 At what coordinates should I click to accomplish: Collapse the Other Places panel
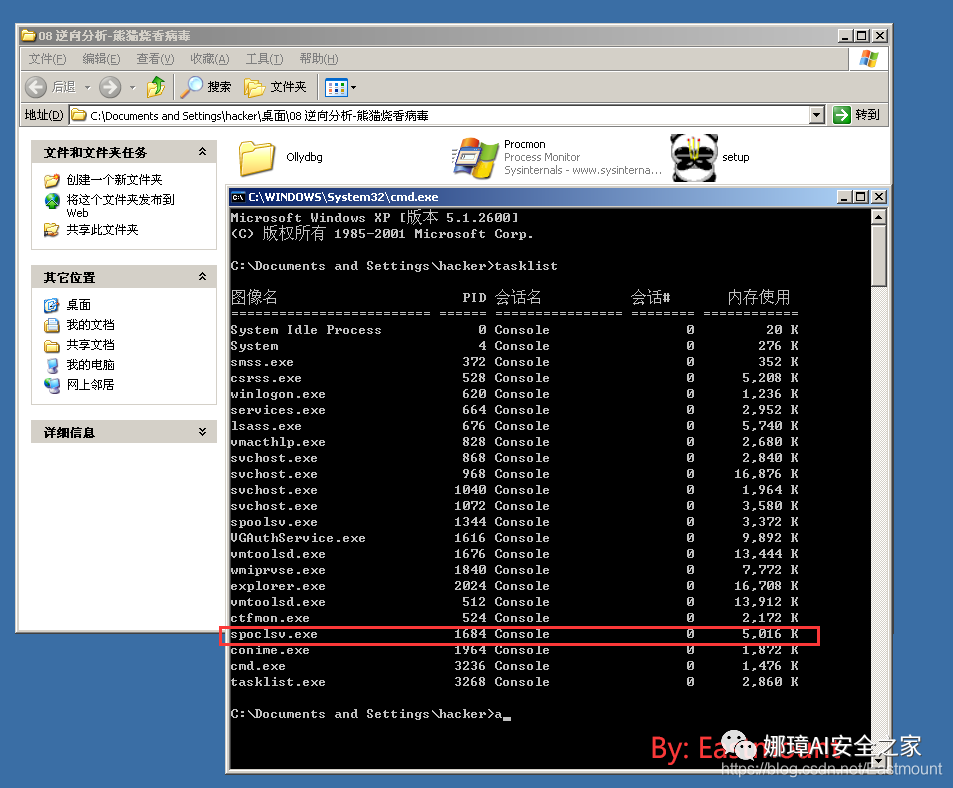coord(202,277)
